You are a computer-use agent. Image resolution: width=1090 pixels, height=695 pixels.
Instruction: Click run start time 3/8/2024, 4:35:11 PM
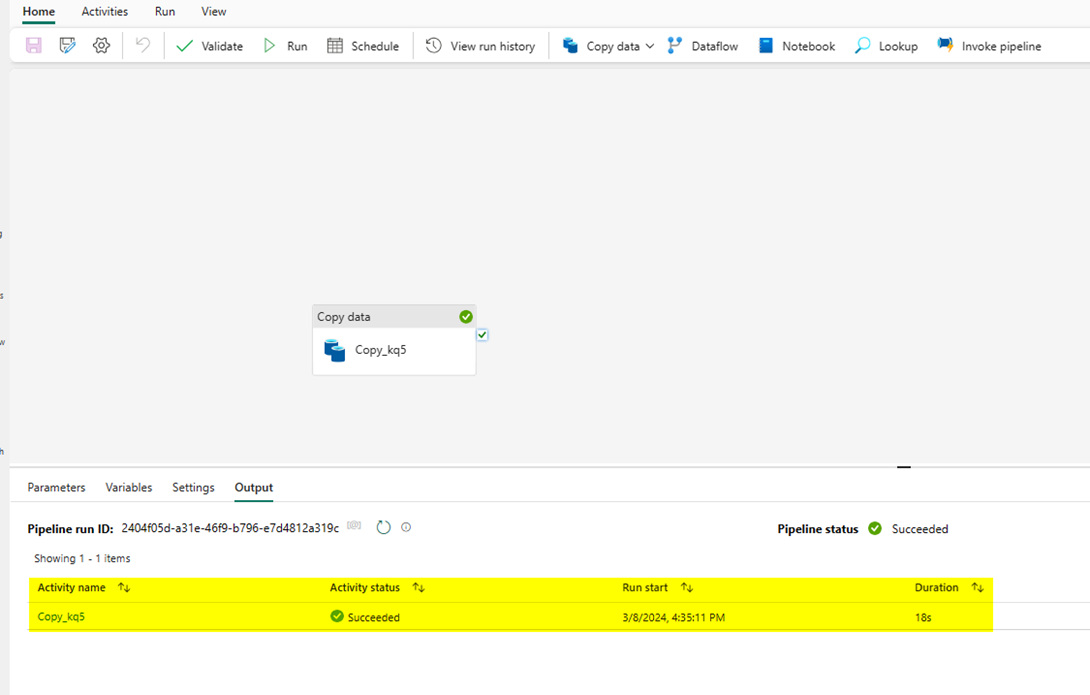pos(674,617)
